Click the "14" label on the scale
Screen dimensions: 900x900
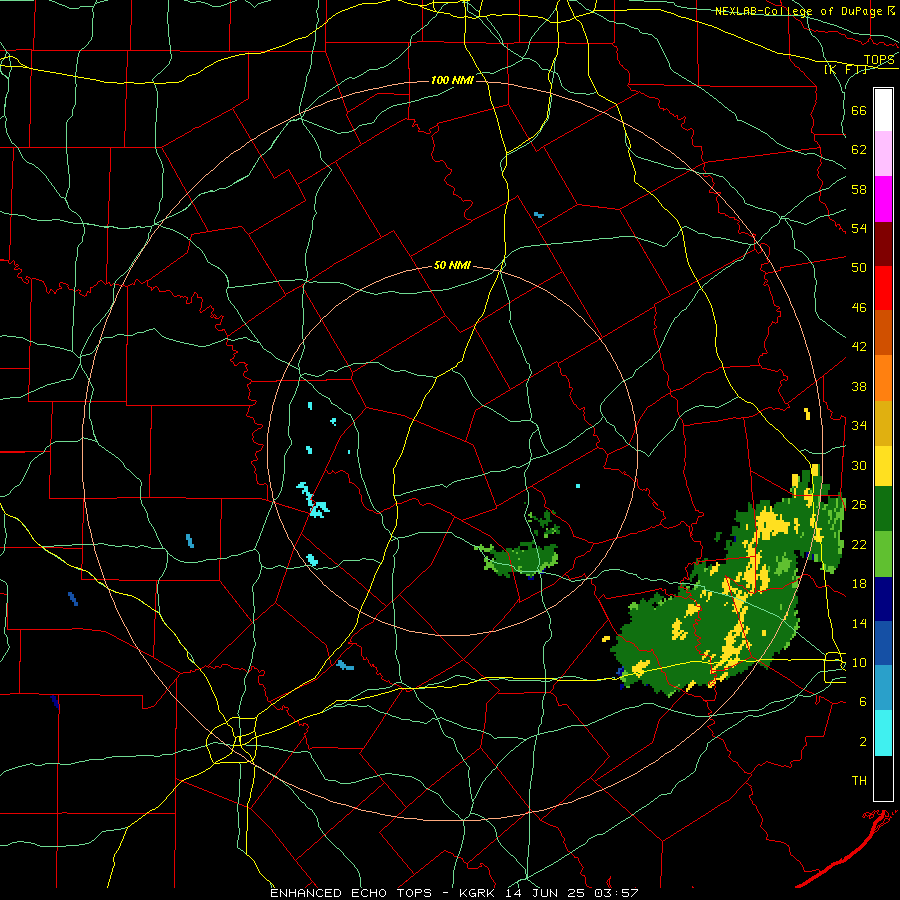859,623
